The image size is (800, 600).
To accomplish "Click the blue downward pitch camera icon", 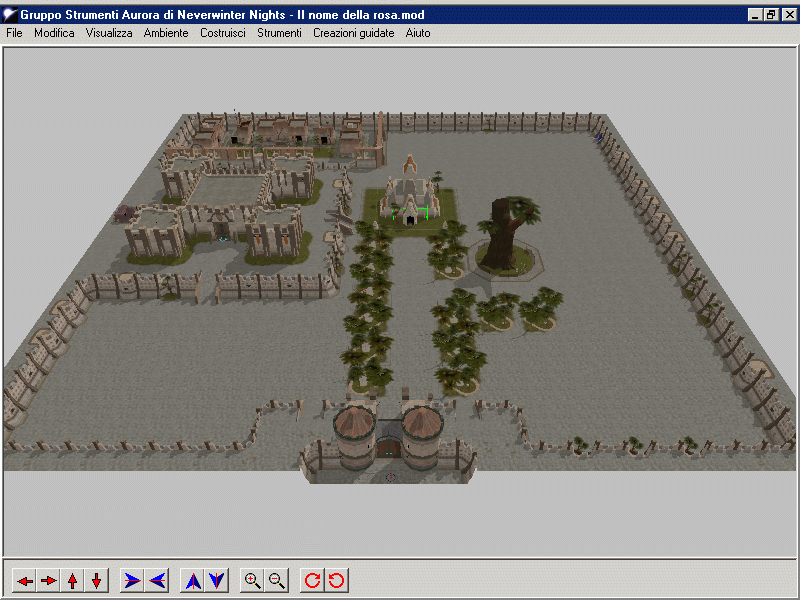I will [216, 581].
